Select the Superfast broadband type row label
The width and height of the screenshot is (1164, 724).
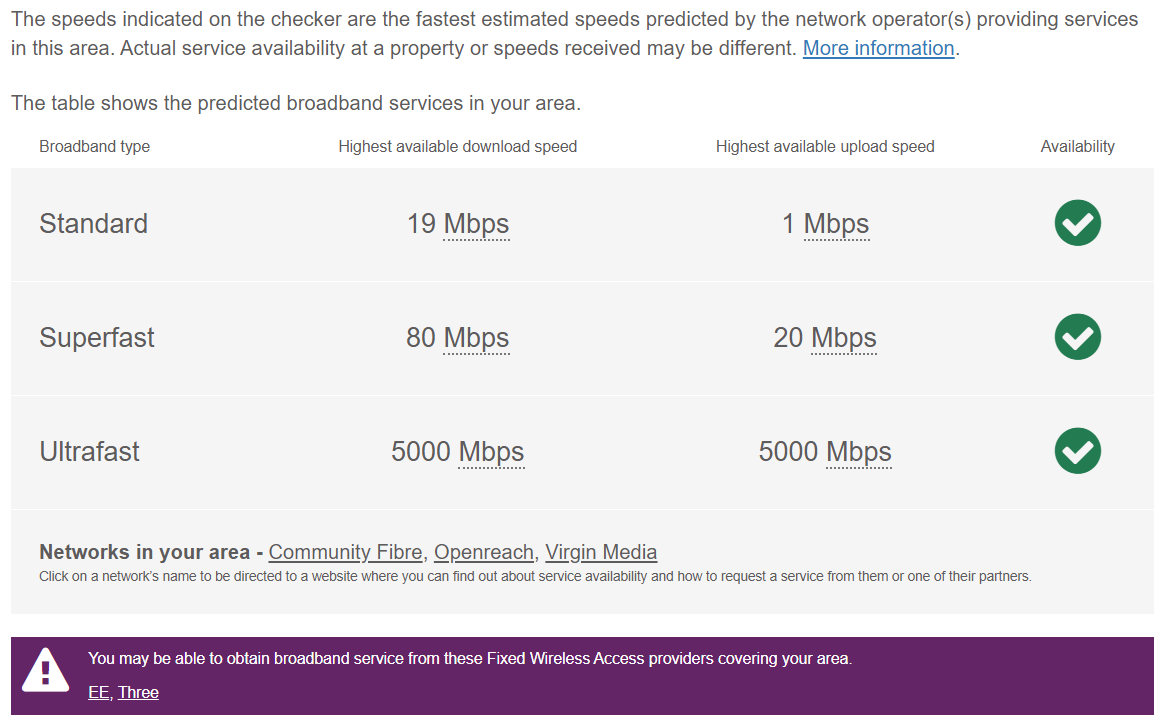tap(97, 338)
